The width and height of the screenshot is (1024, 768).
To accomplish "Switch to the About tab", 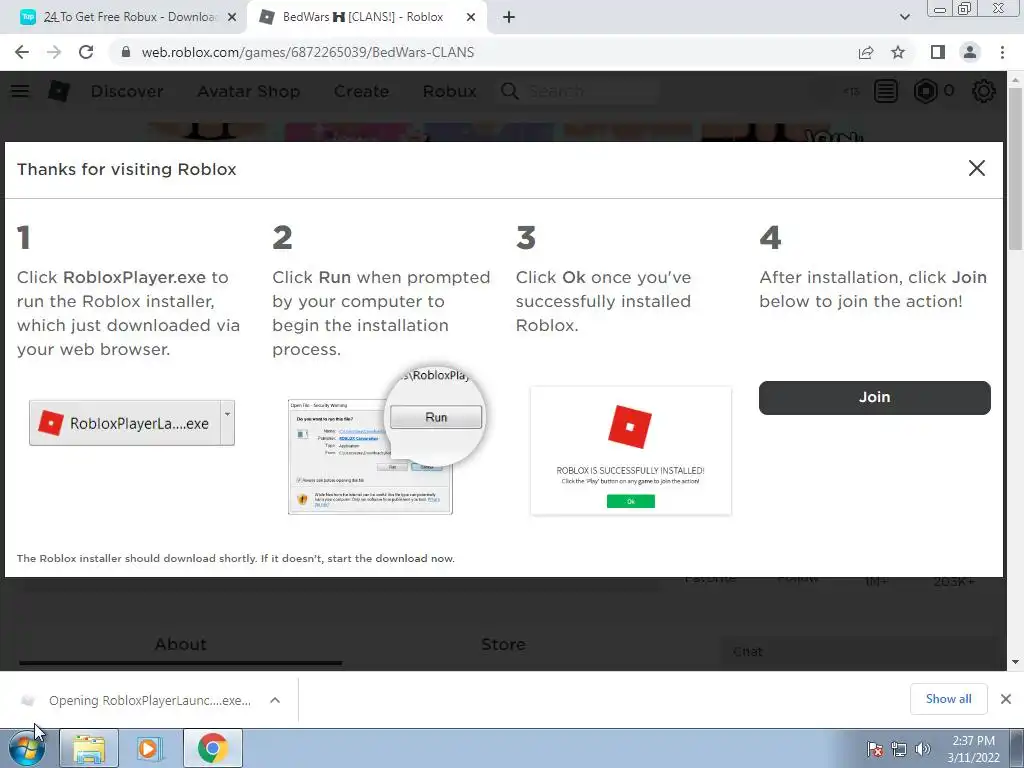I will [180, 645].
